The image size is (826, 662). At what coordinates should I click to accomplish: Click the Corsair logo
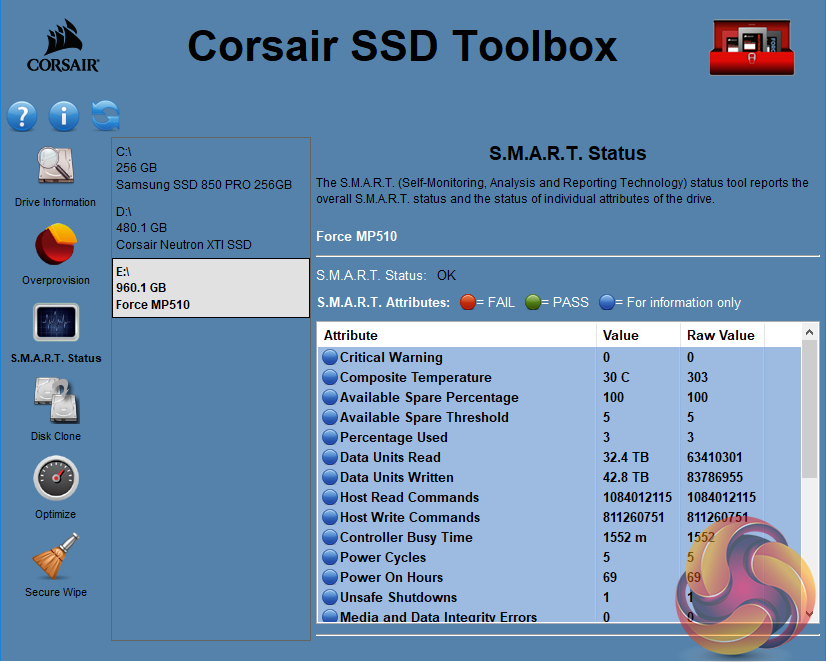click(x=61, y=48)
